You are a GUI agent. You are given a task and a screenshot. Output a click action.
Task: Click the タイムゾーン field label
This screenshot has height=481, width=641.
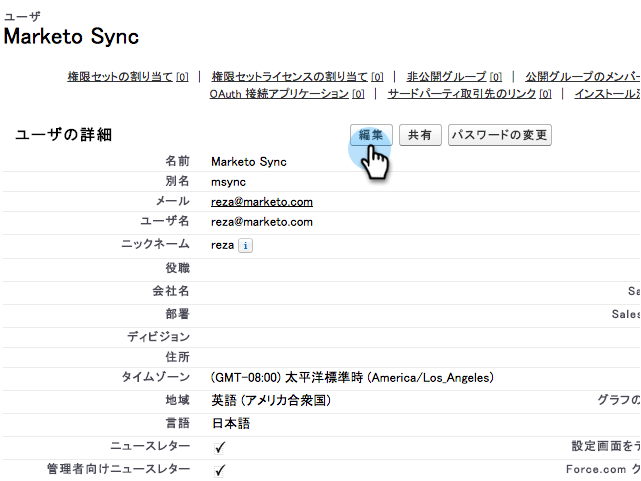[156, 377]
